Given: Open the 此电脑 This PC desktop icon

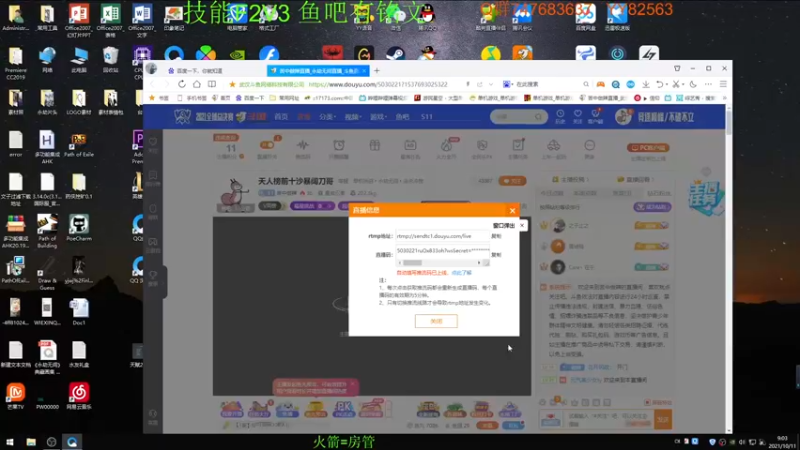Looking at the screenshot, I should pos(79,60).
